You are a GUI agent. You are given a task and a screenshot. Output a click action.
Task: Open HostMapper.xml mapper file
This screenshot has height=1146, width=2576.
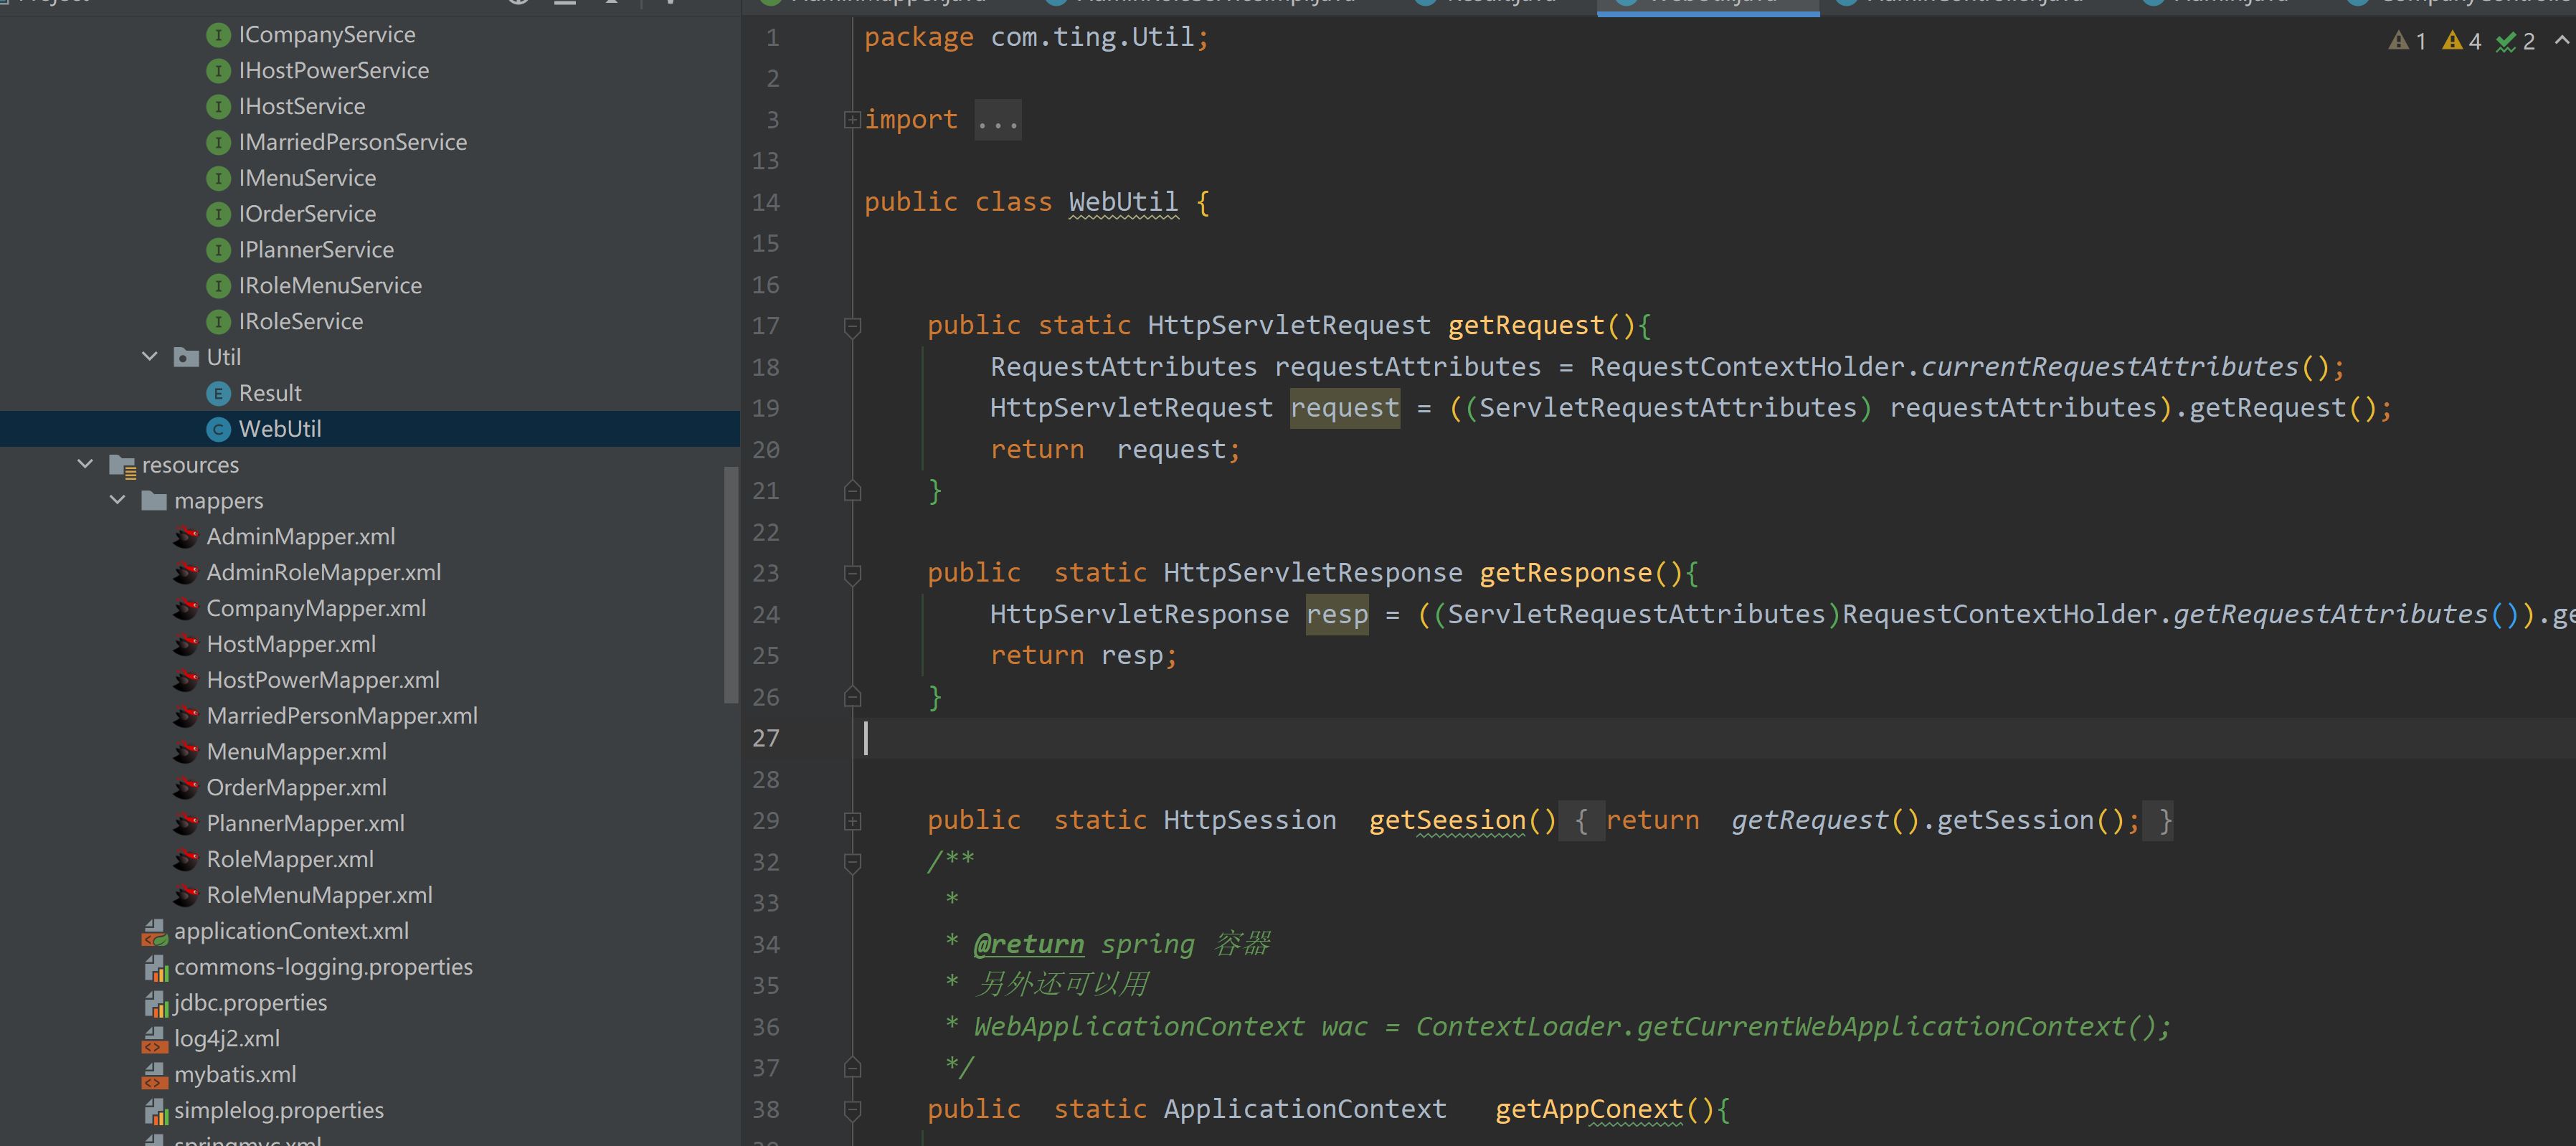(x=291, y=645)
